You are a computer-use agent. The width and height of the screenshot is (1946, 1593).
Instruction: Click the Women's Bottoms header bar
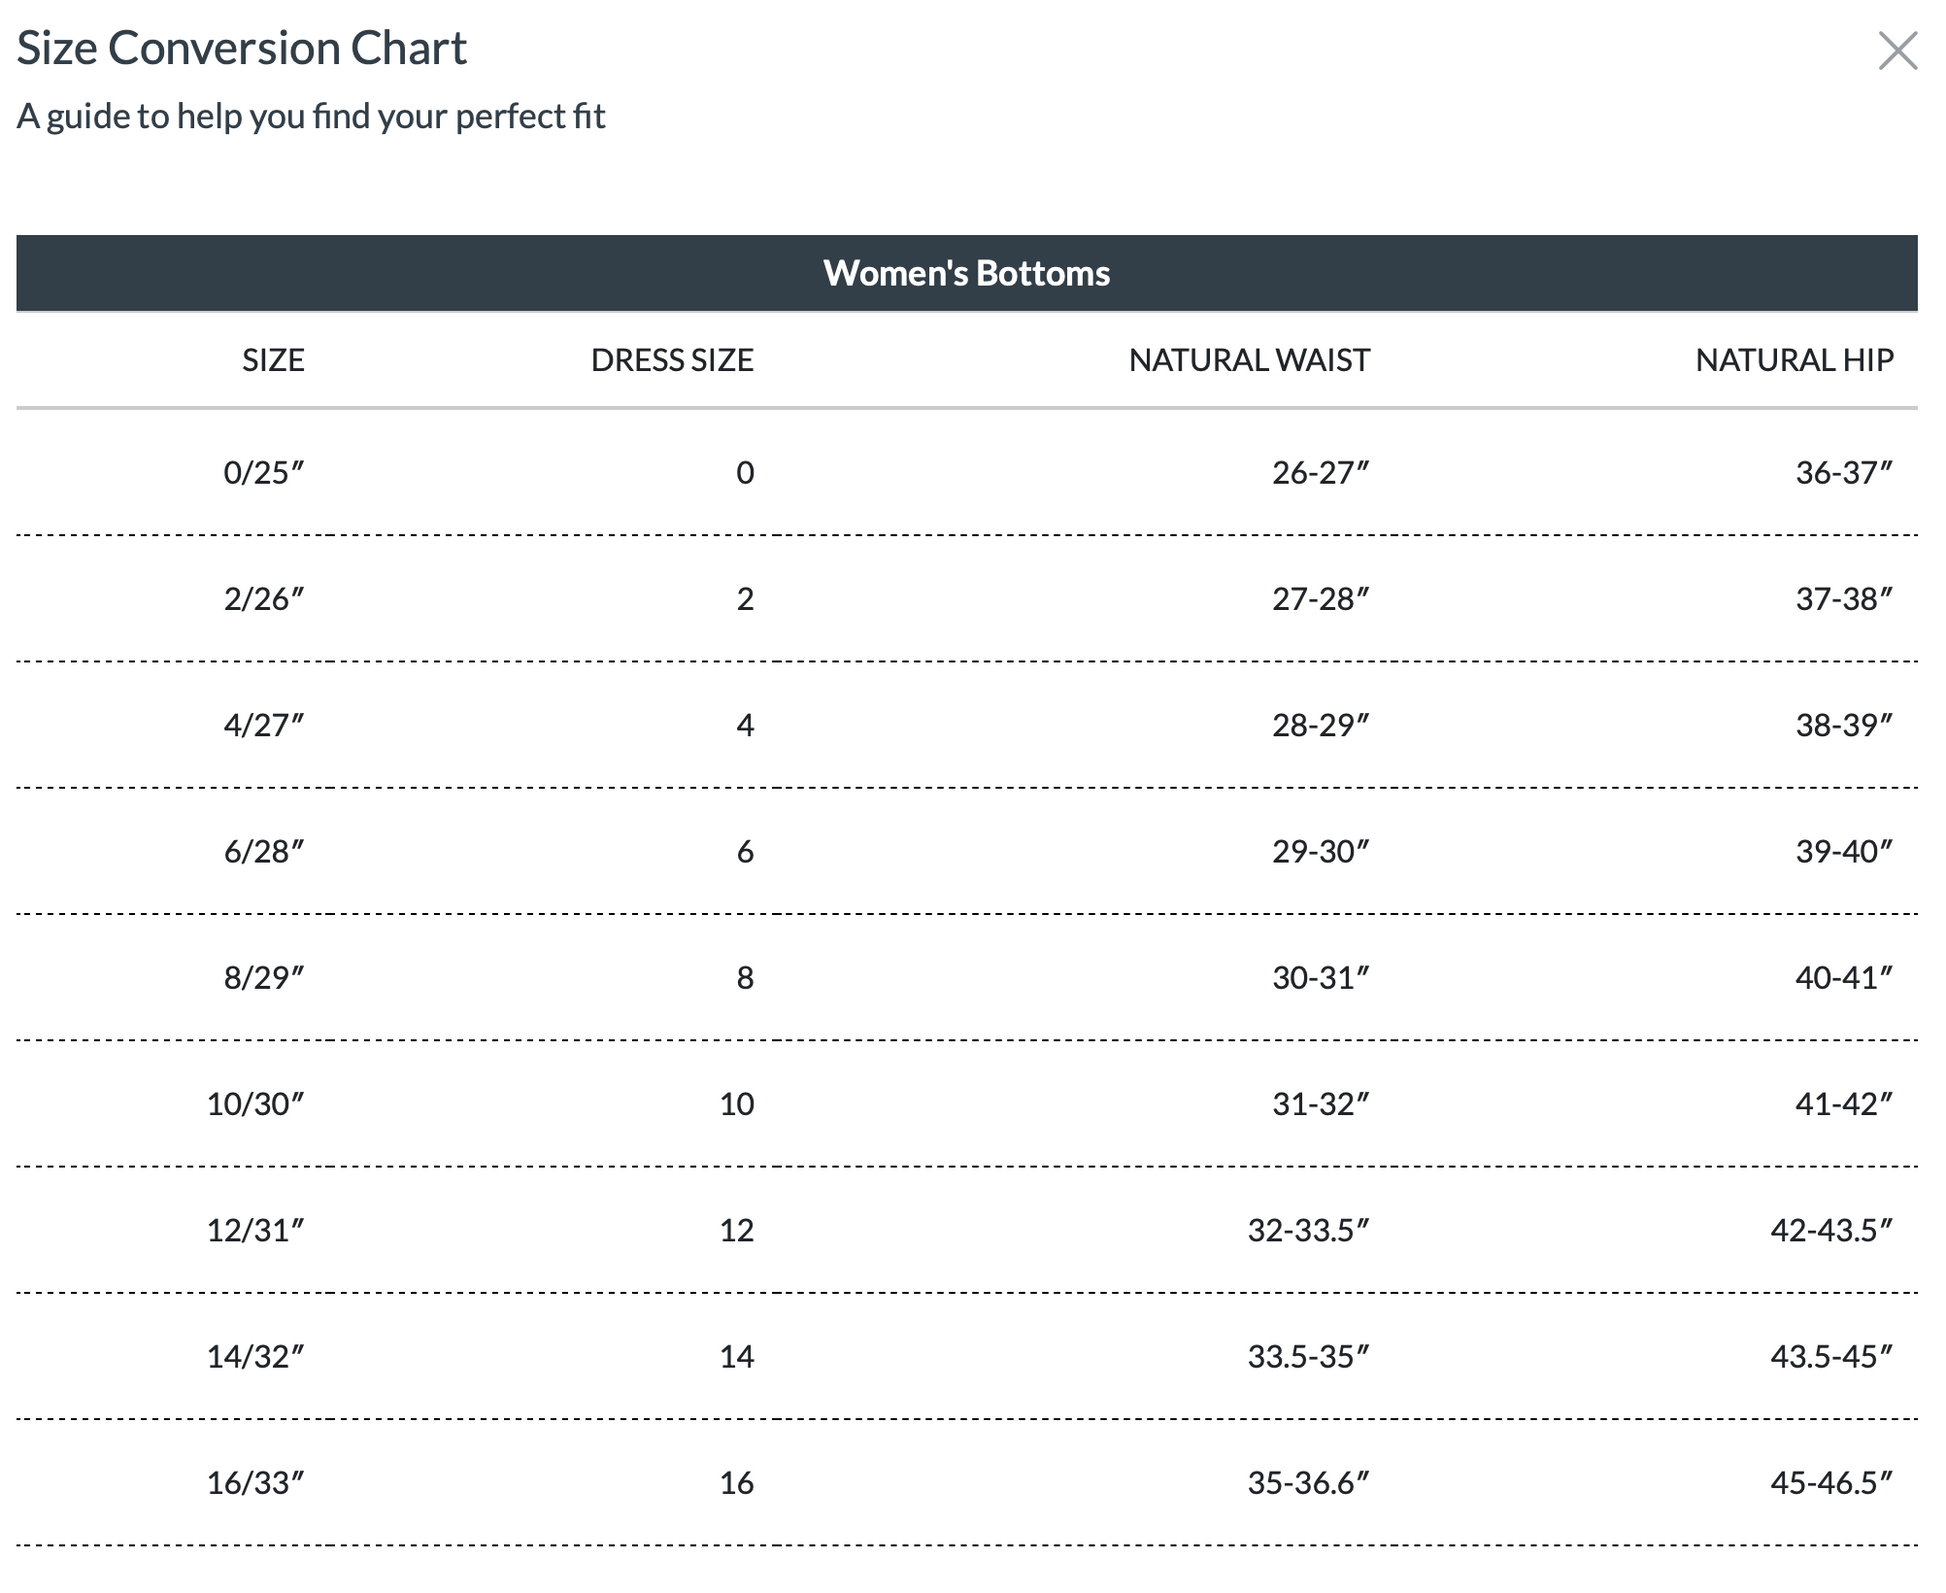[x=966, y=273]
